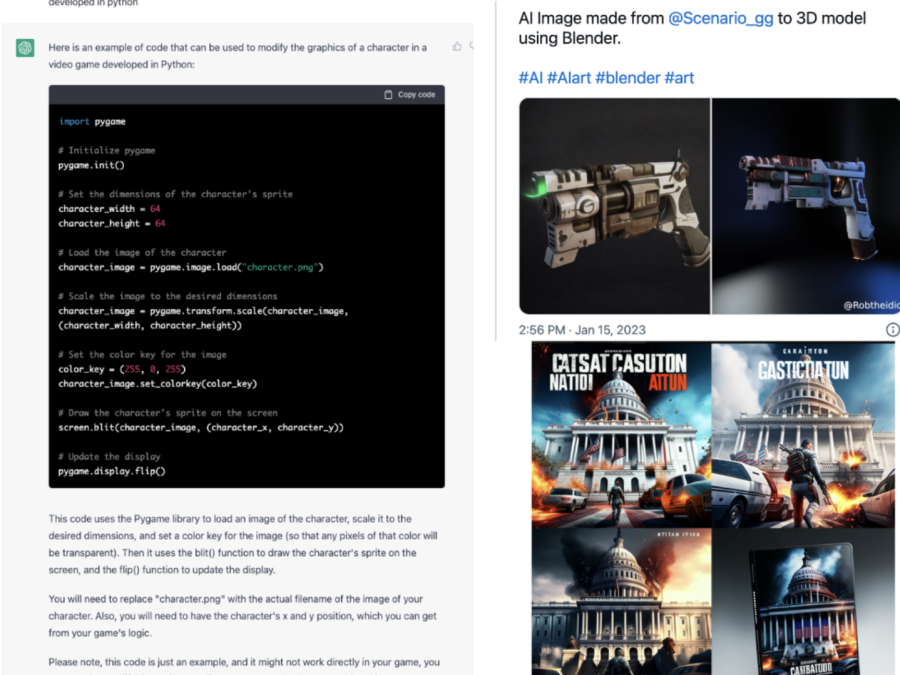The width and height of the screenshot is (900, 675).
Task: Open the poster titled CATSAT CASUTON NATIDI ATTUN
Action: click(x=622, y=435)
